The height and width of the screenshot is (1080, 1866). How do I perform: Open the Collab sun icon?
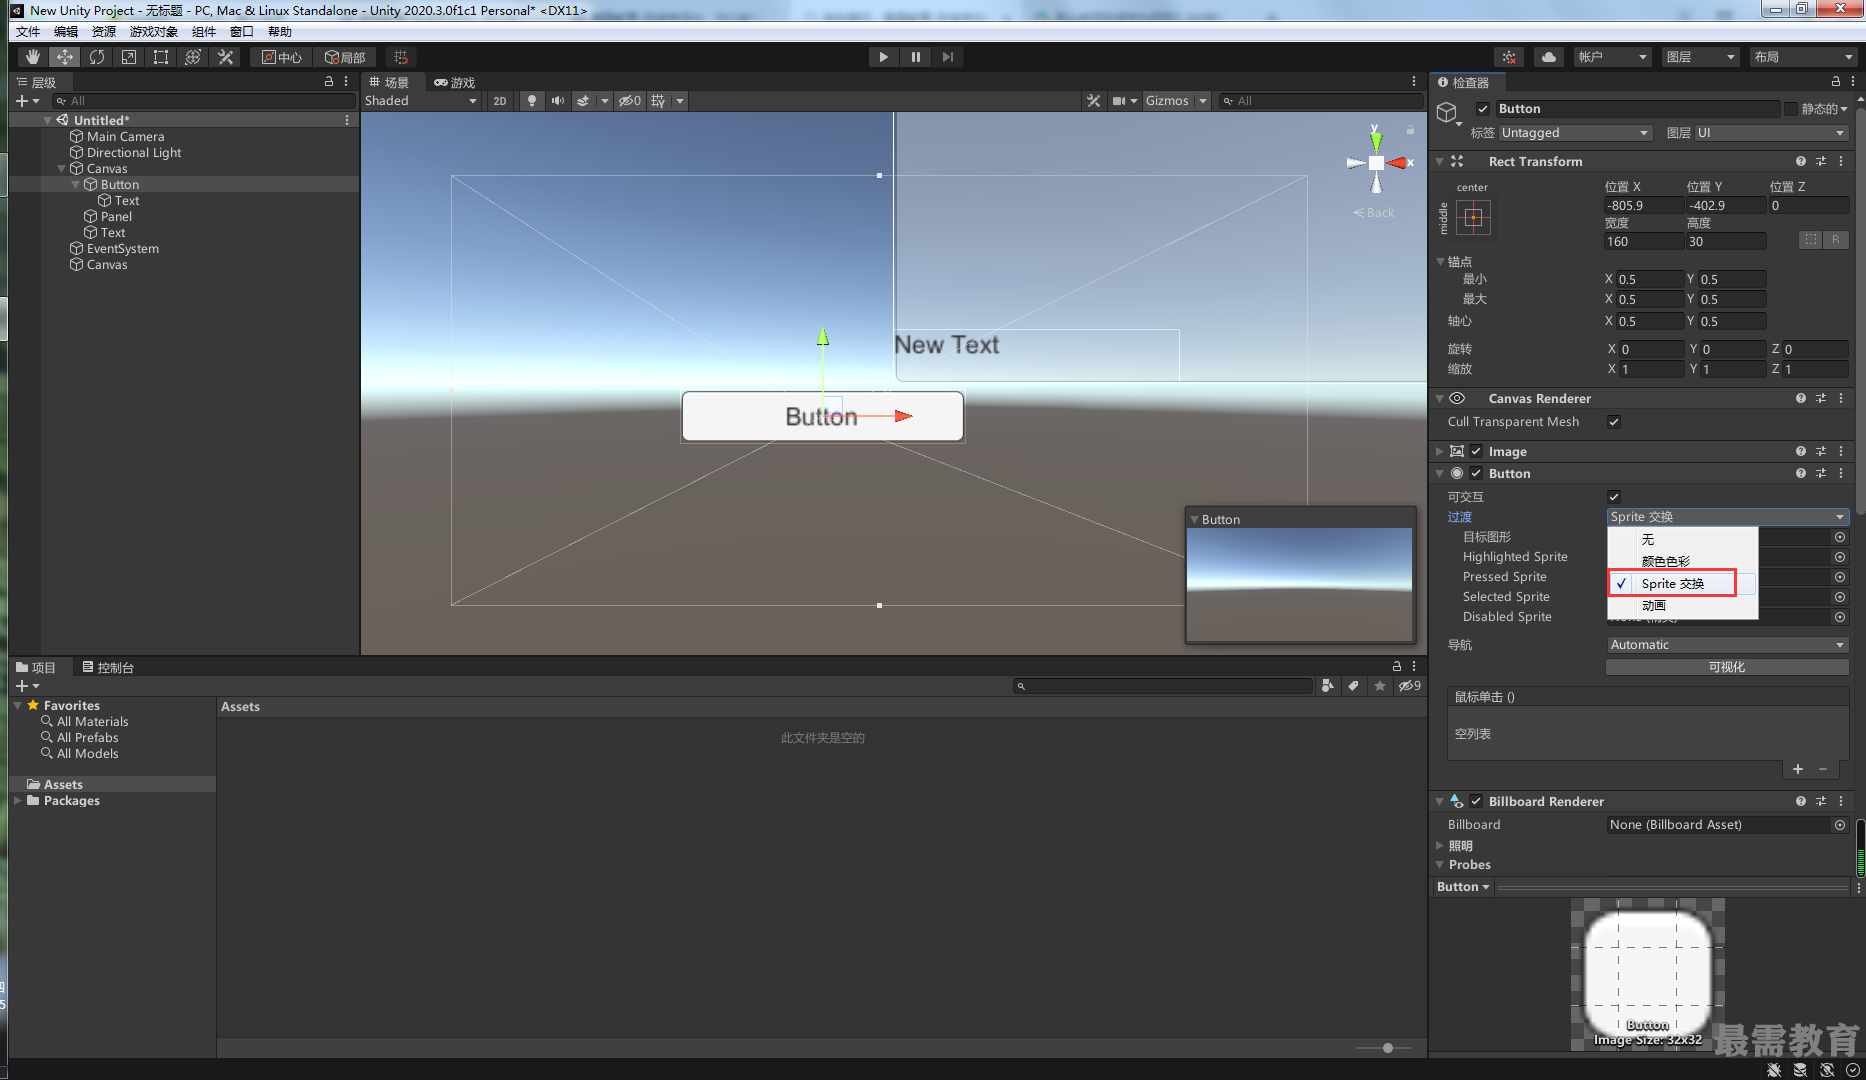pyautogui.click(x=1510, y=57)
